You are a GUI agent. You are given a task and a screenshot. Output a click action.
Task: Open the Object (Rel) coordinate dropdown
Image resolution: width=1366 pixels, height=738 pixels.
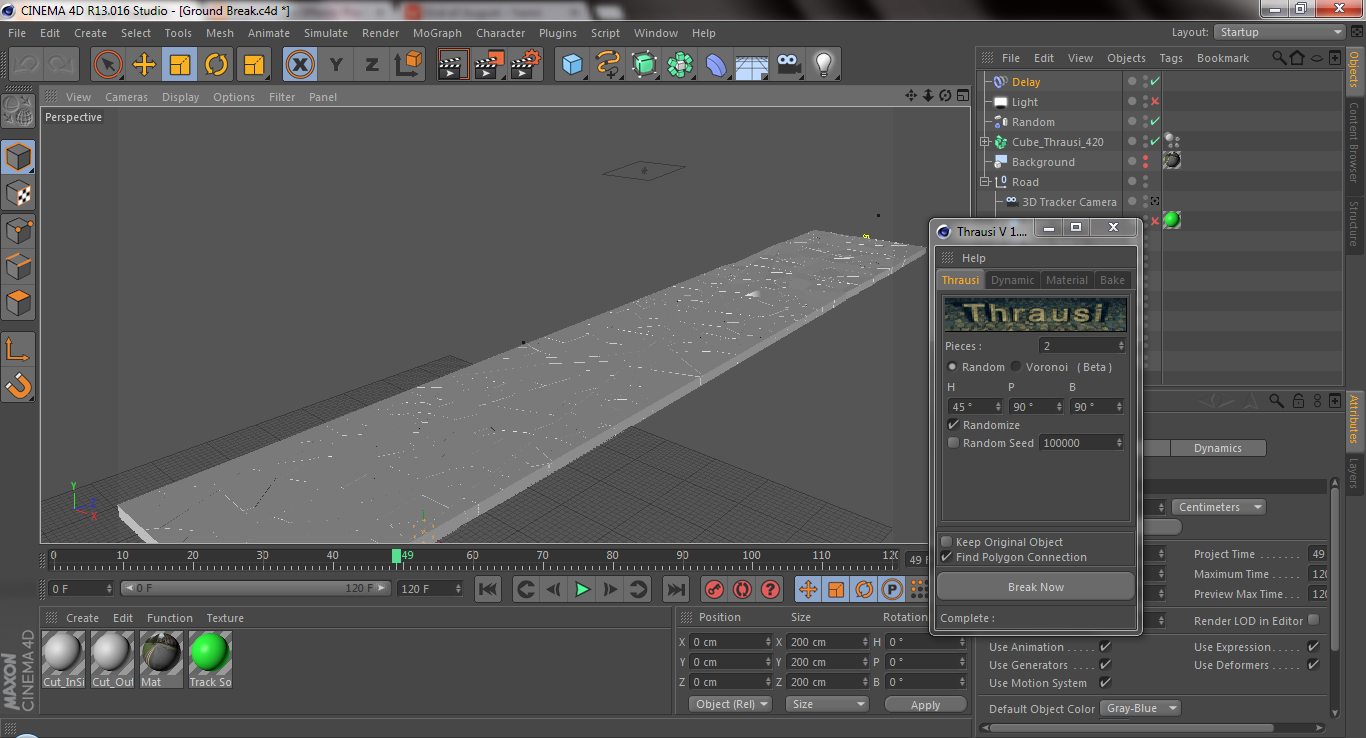731,704
